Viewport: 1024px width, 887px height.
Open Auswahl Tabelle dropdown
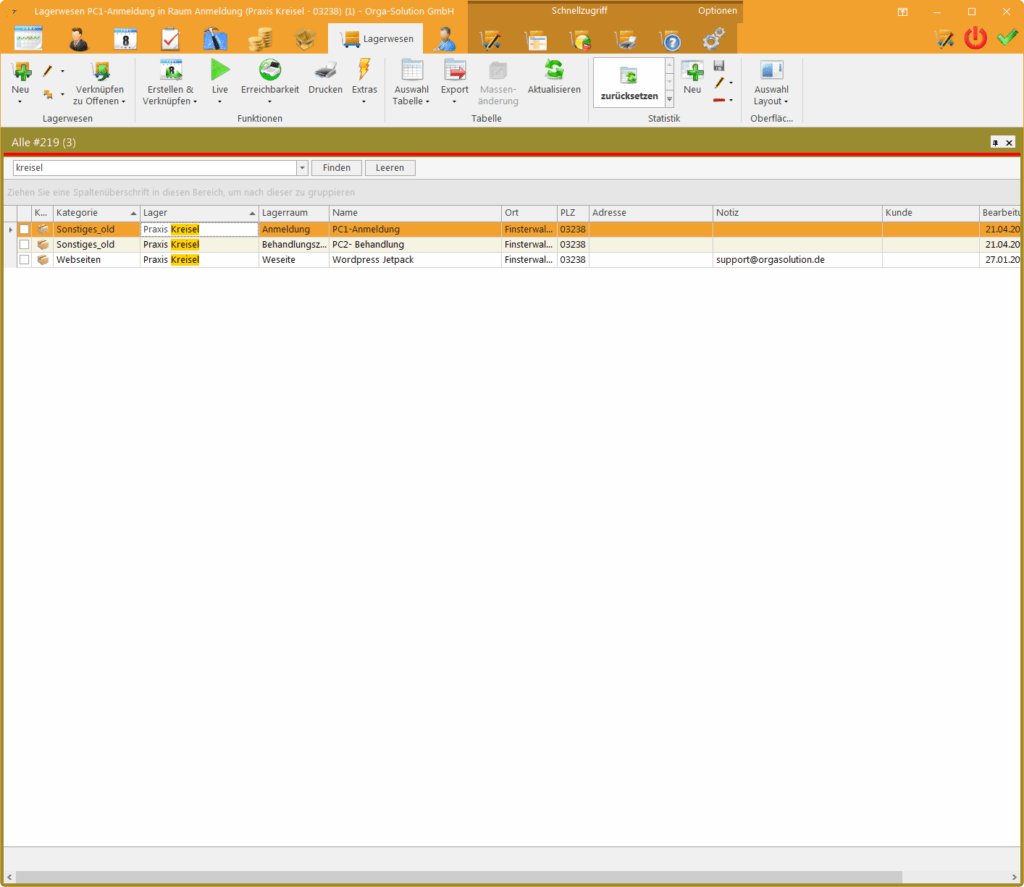[x=411, y=95]
